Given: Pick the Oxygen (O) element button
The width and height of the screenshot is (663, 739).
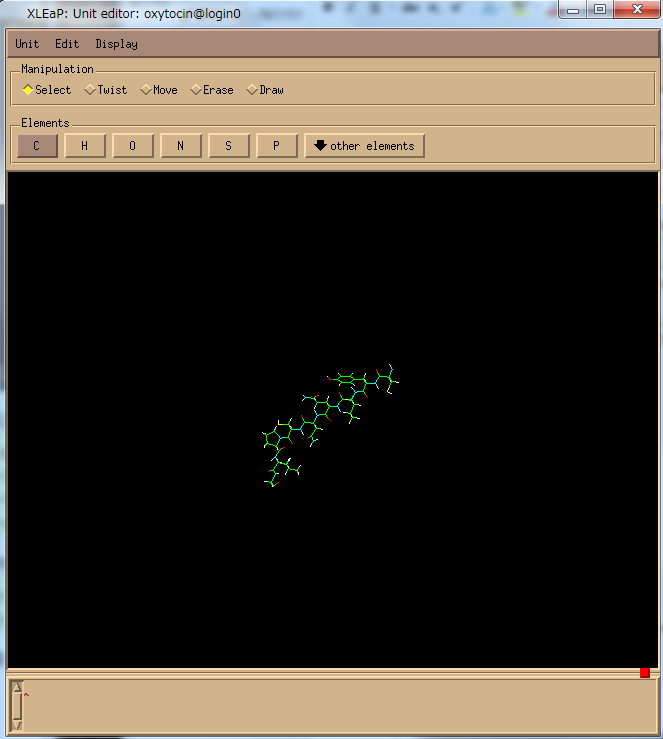Looking at the screenshot, I should [x=133, y=146].
